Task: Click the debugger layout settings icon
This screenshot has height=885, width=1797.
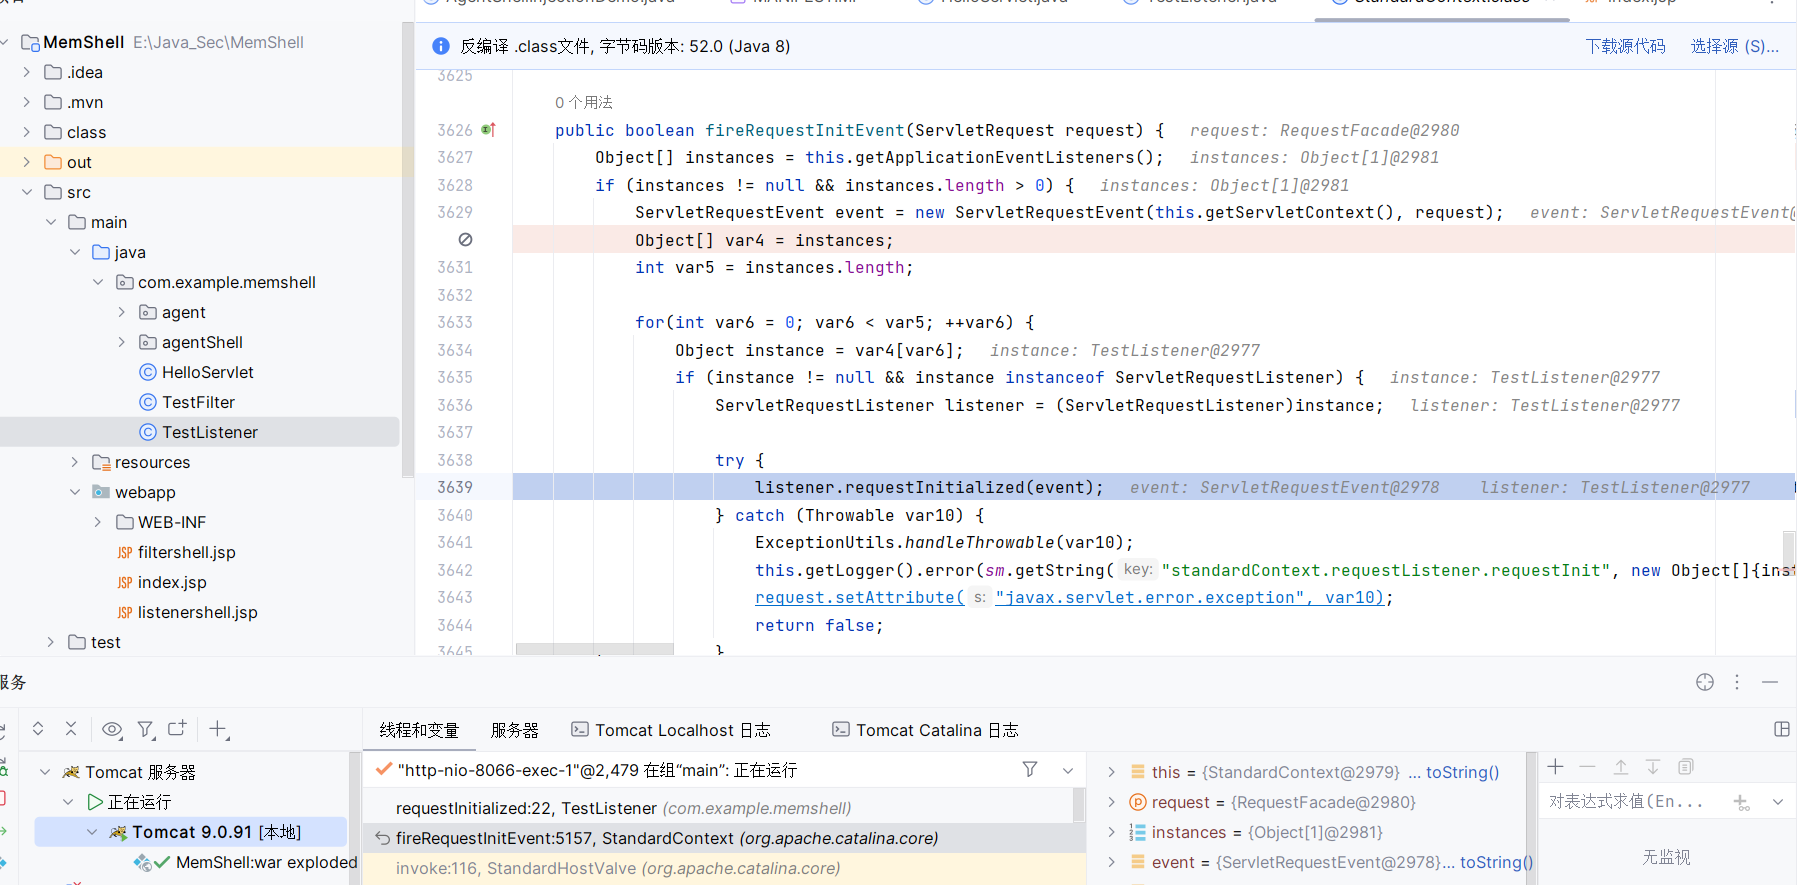Action: 1782,729
